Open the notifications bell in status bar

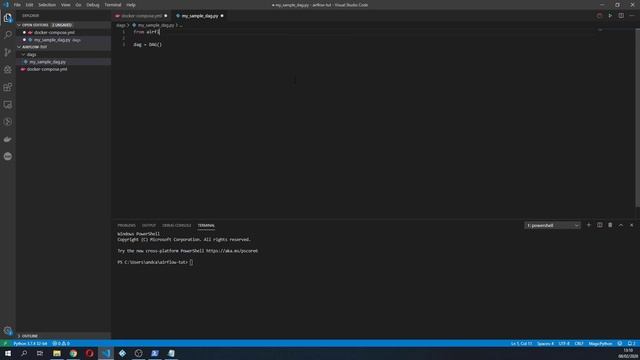(x=631, y=344)
